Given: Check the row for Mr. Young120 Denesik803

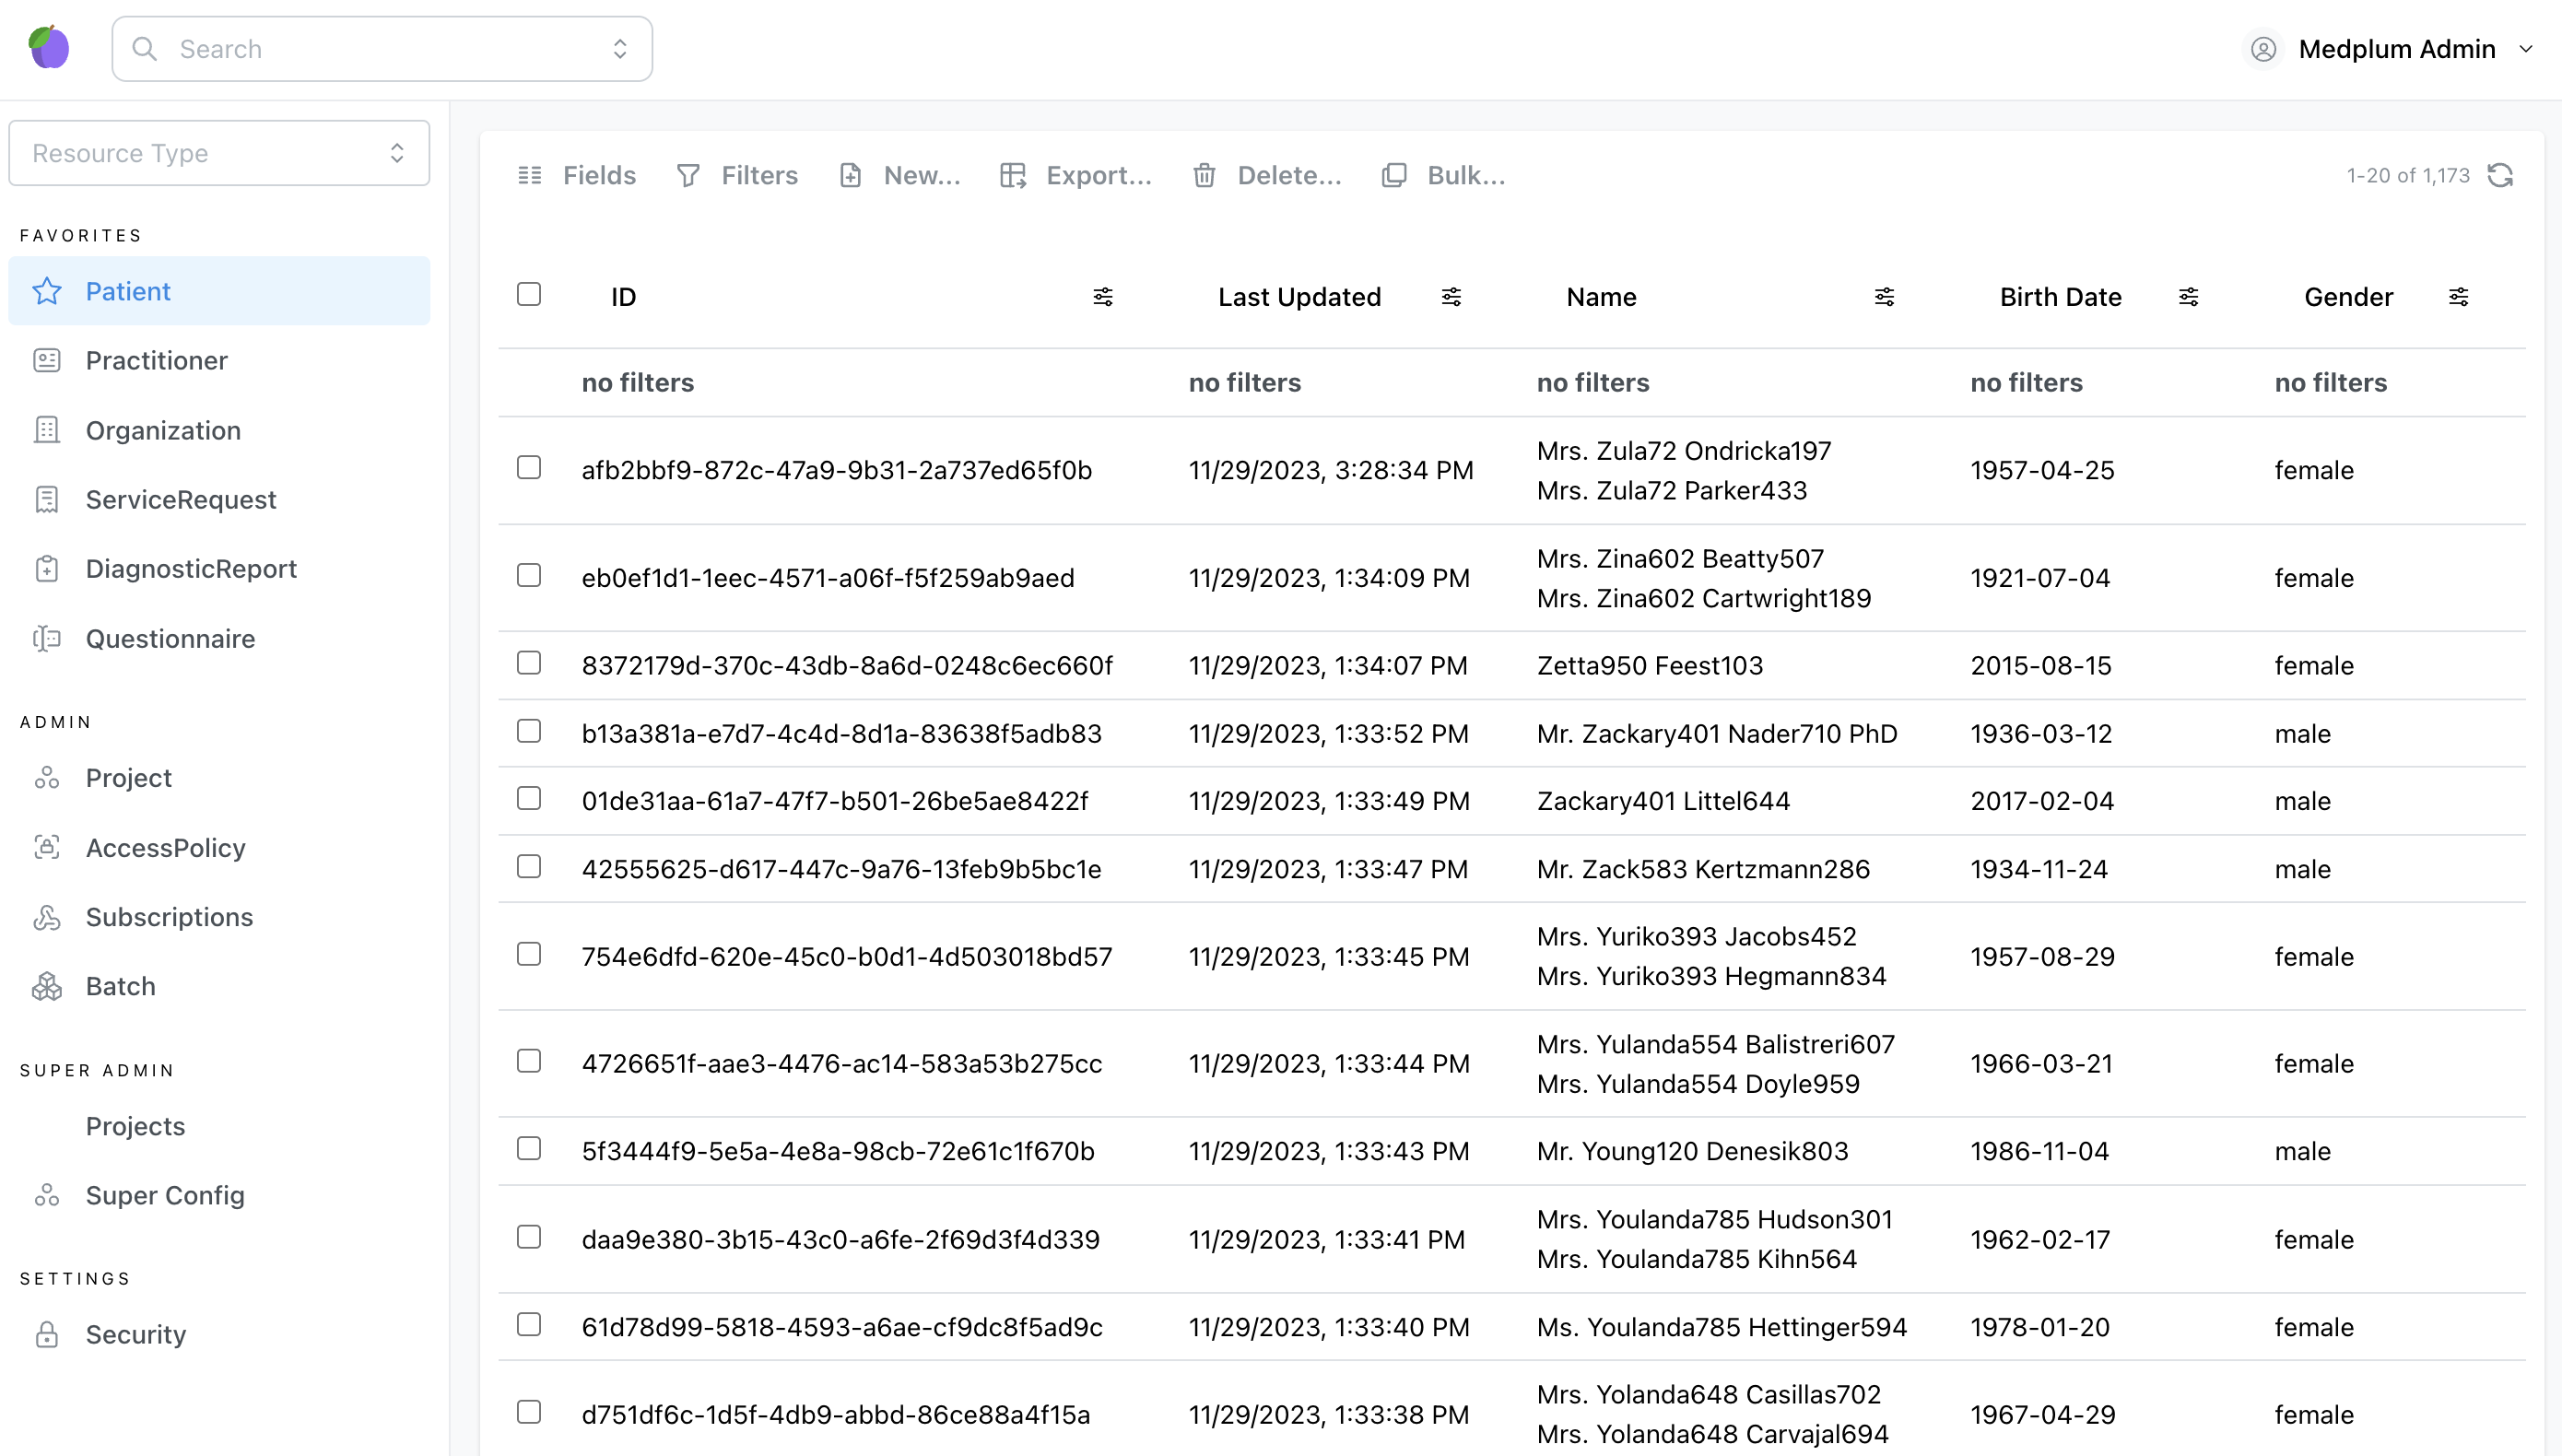Looking at the screenshot, I should [529, 1148].
